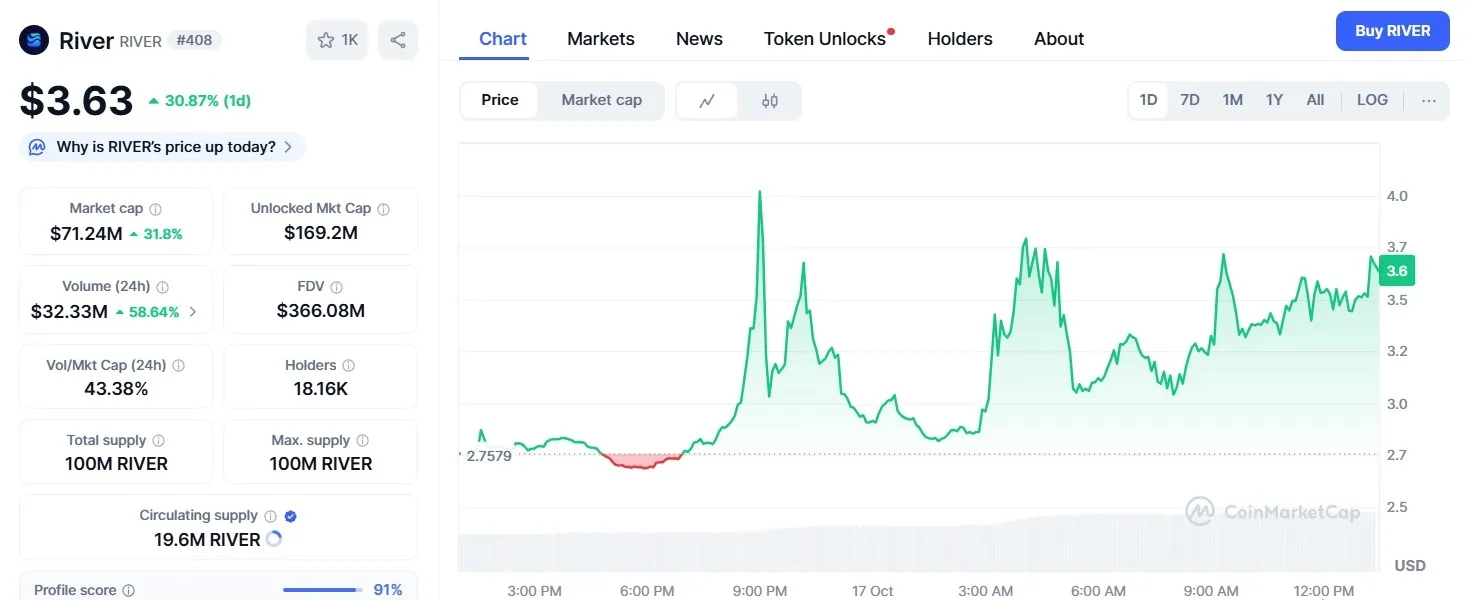The height and width of the screenshot is (600, 1468).
Task: Click the Market cap info icon
Action: 155,209
